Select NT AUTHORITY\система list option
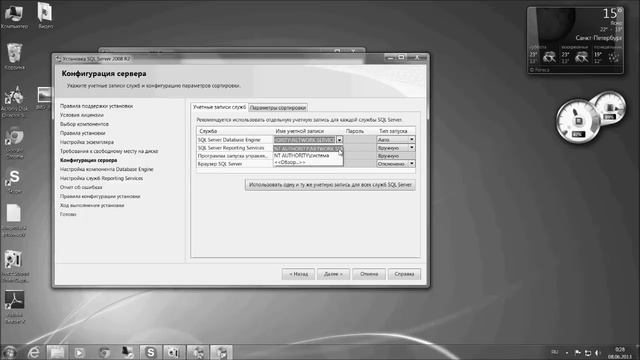640x360 pixels. tap(308, 156)
